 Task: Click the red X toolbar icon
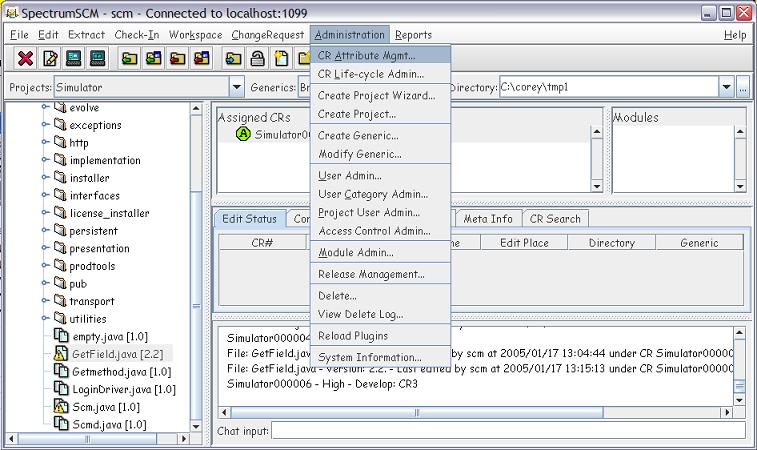[x=25, y=58]
